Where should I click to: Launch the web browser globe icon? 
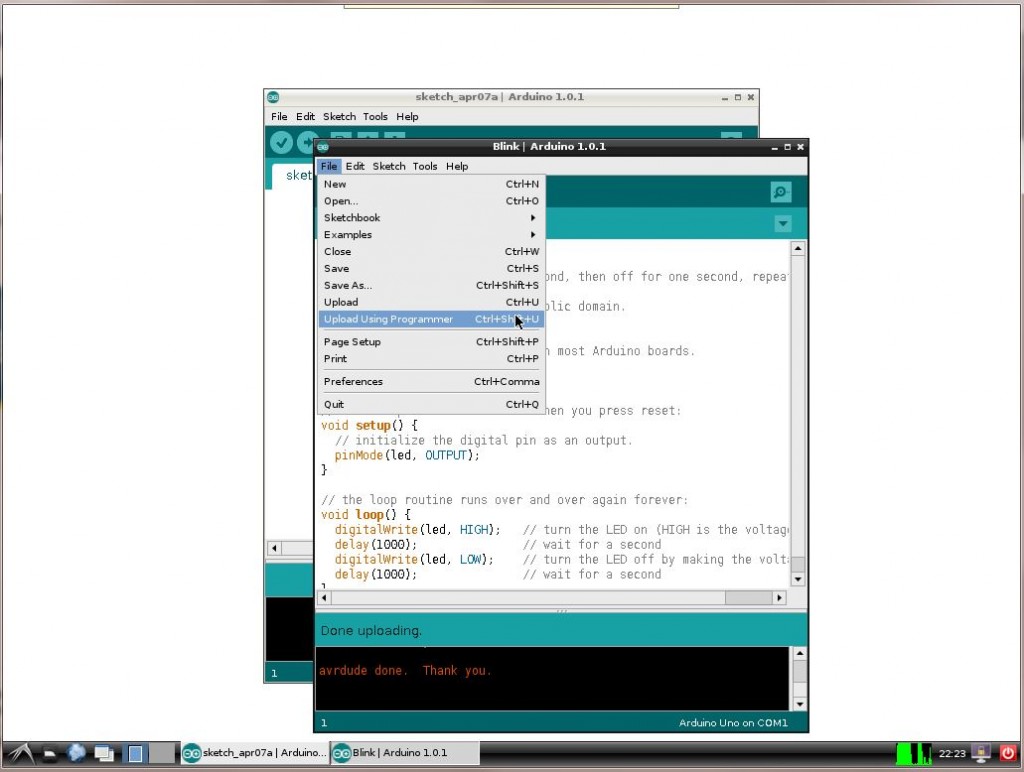tap(76, 753)
